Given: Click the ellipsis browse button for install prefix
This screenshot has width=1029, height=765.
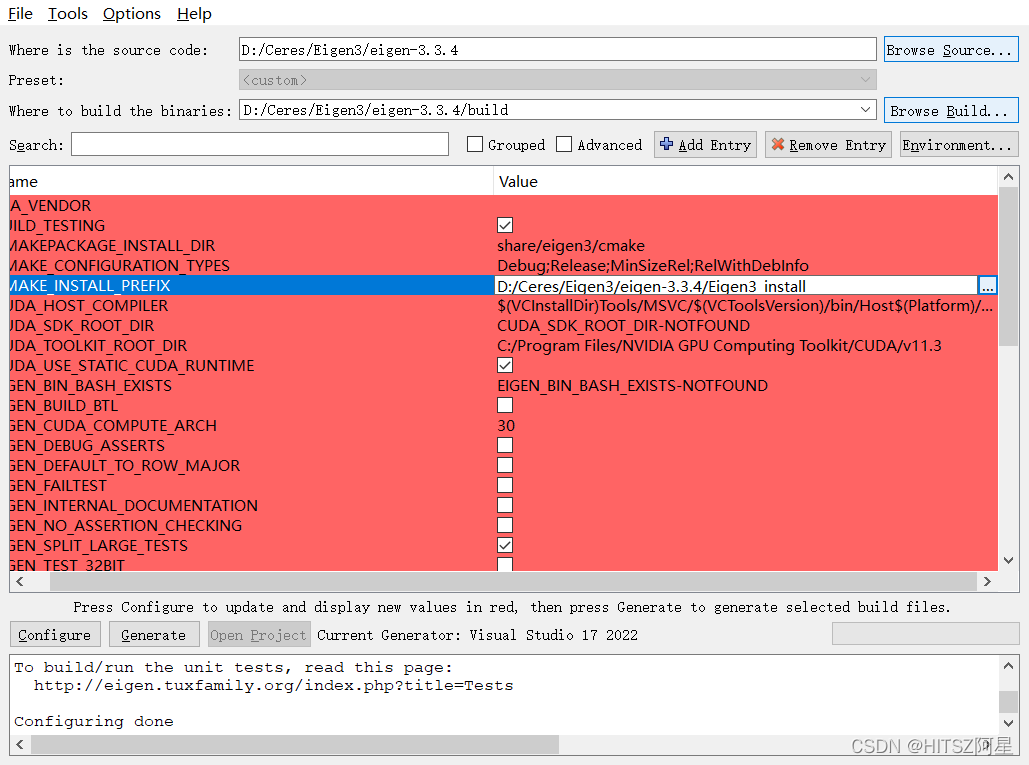Looking at the screenshot, I should (x=987, y=286).
